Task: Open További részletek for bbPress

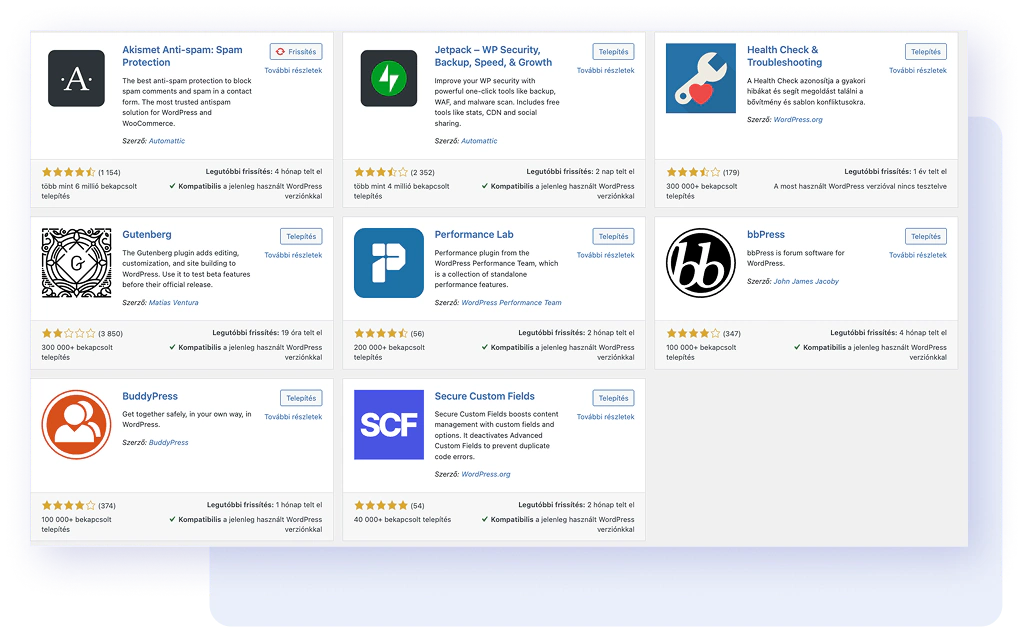Action: tap(917, 255)
